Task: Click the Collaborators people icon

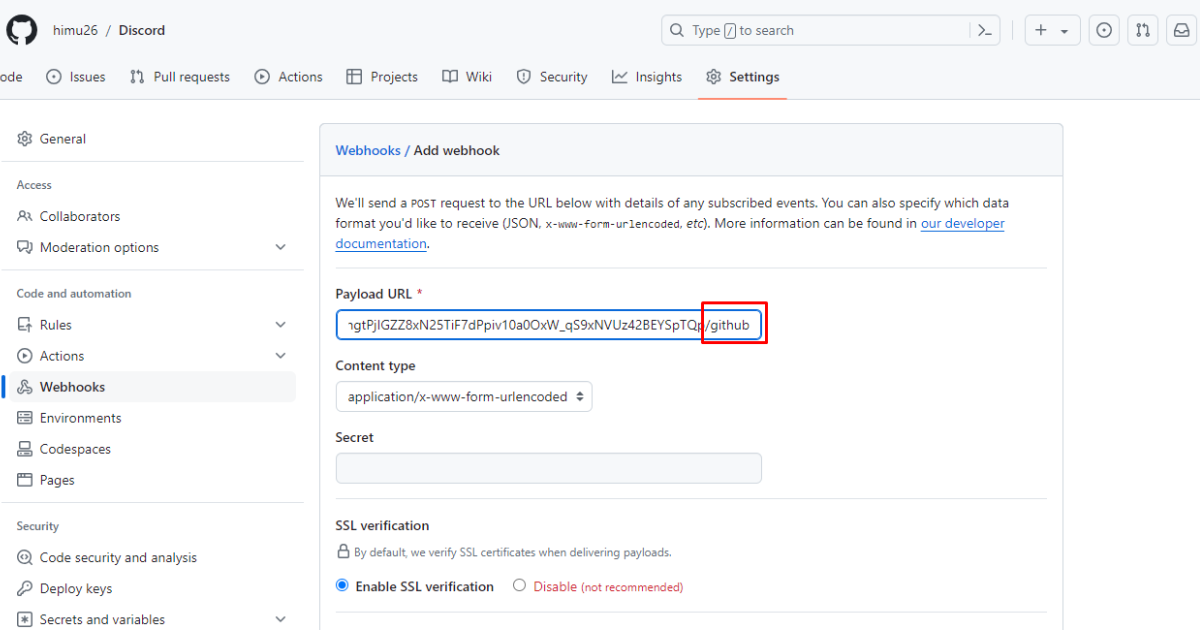Action: (x=25, y=216)
